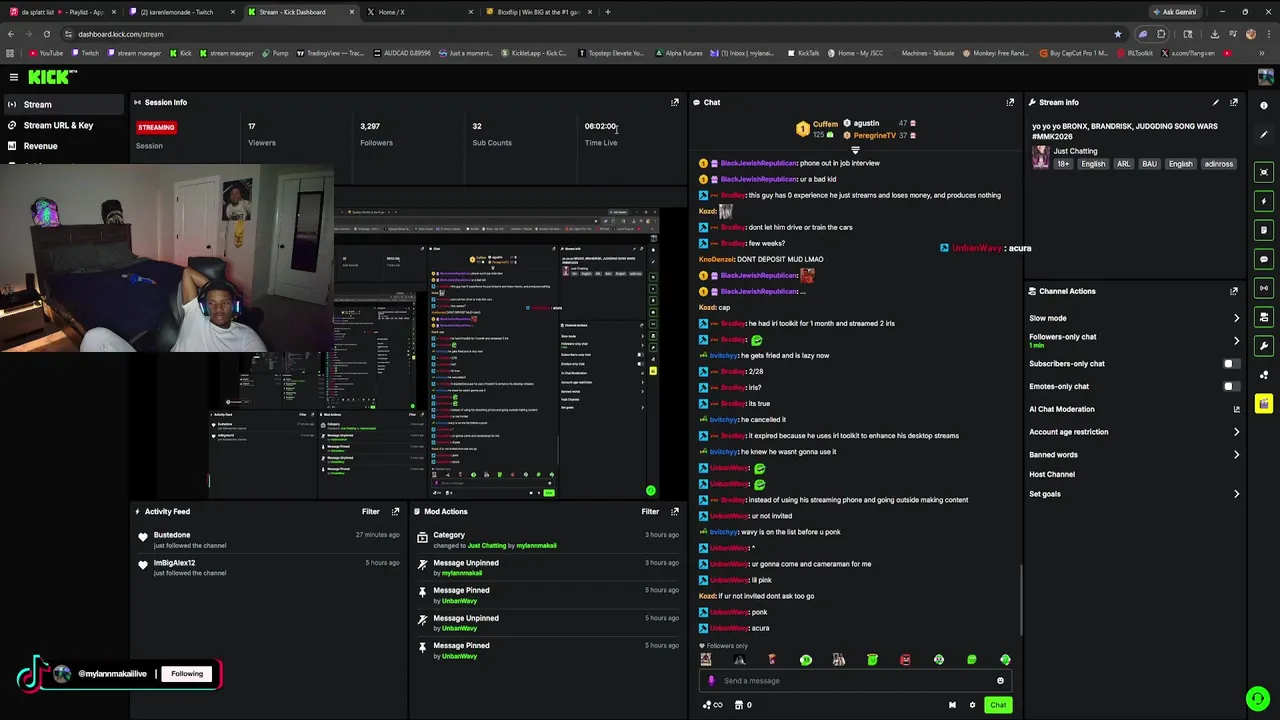Open Bustedone's profile in Activity Feed

click(172, 535)
